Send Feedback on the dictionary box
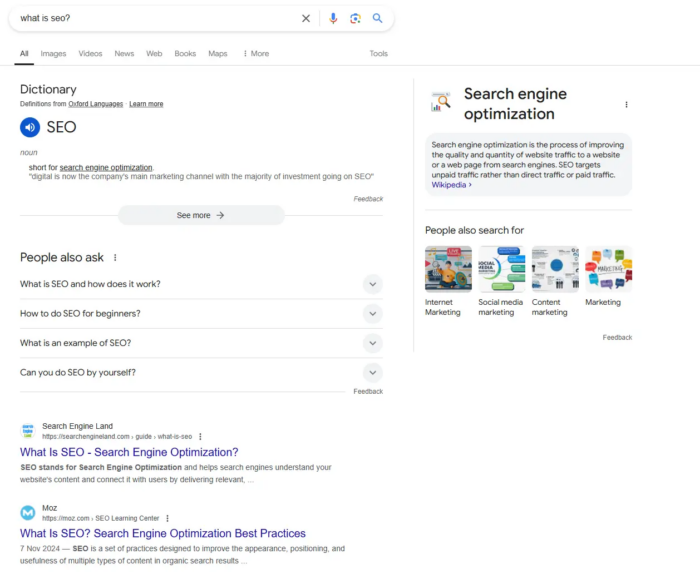 pyautogui.click(x=368, y=199)
